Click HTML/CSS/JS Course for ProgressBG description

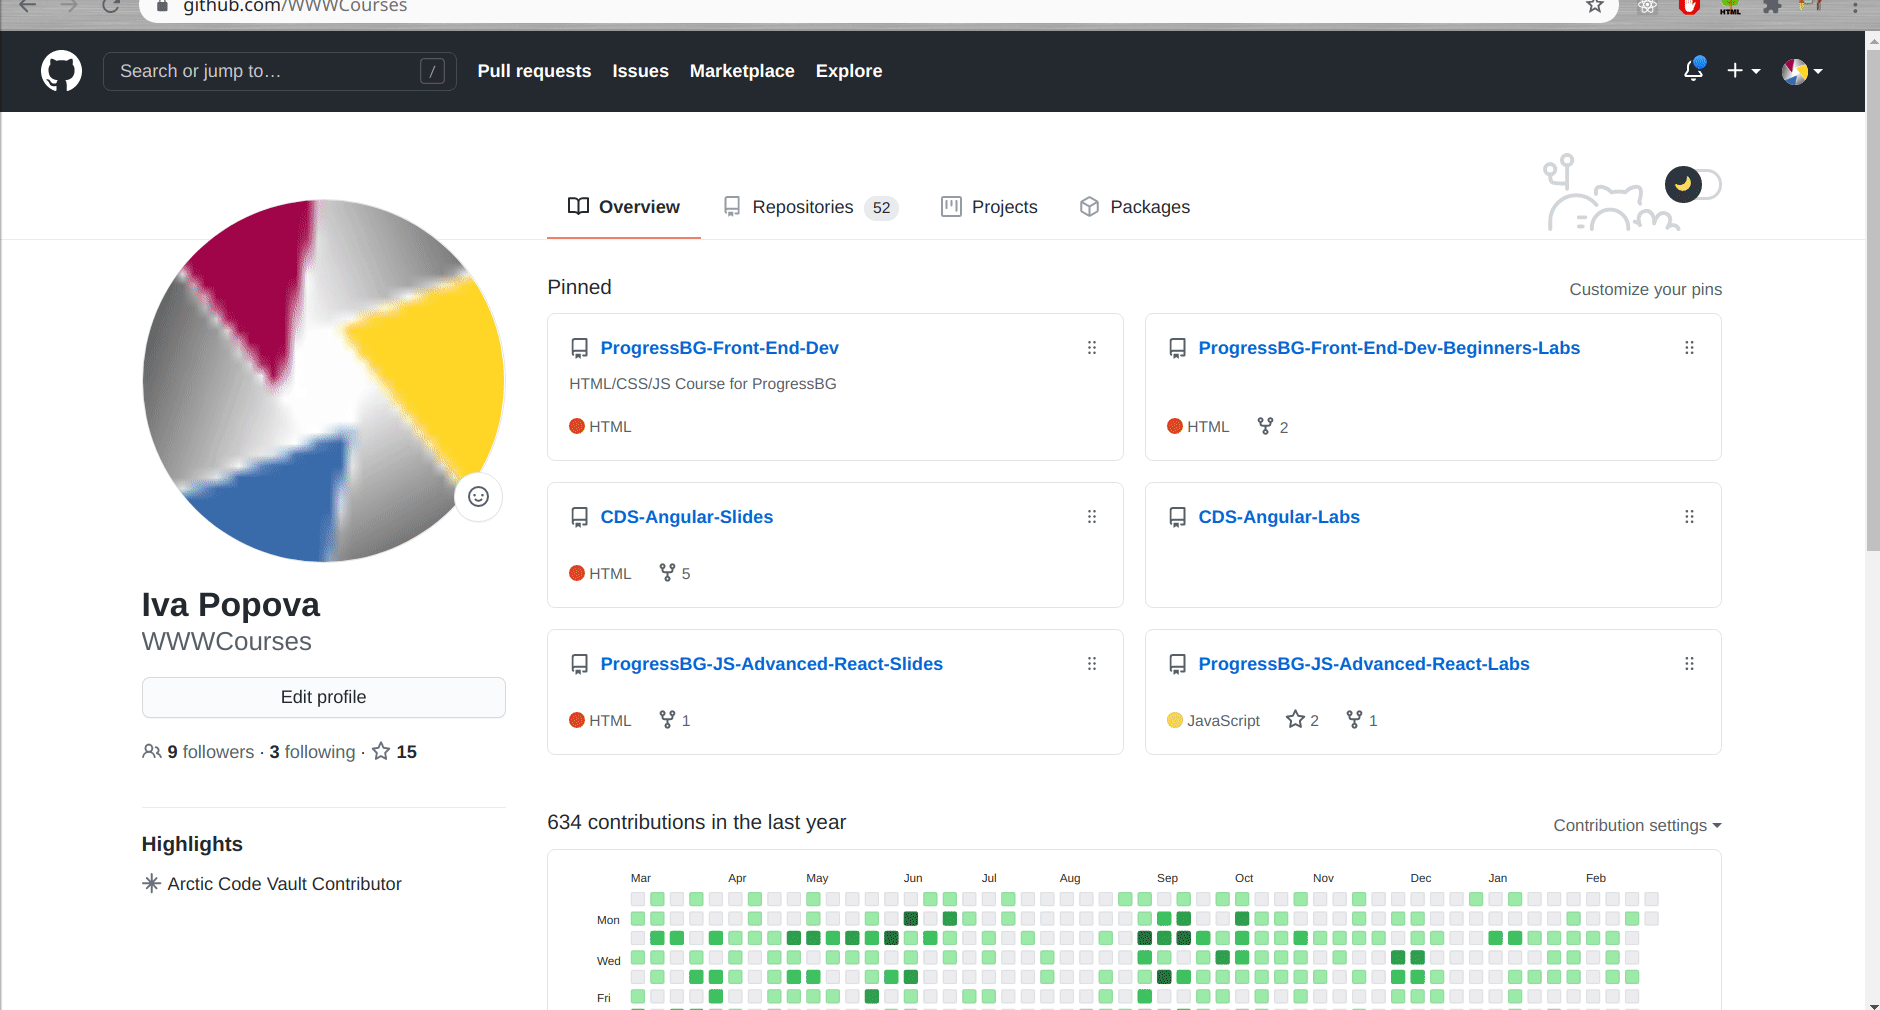703,384
